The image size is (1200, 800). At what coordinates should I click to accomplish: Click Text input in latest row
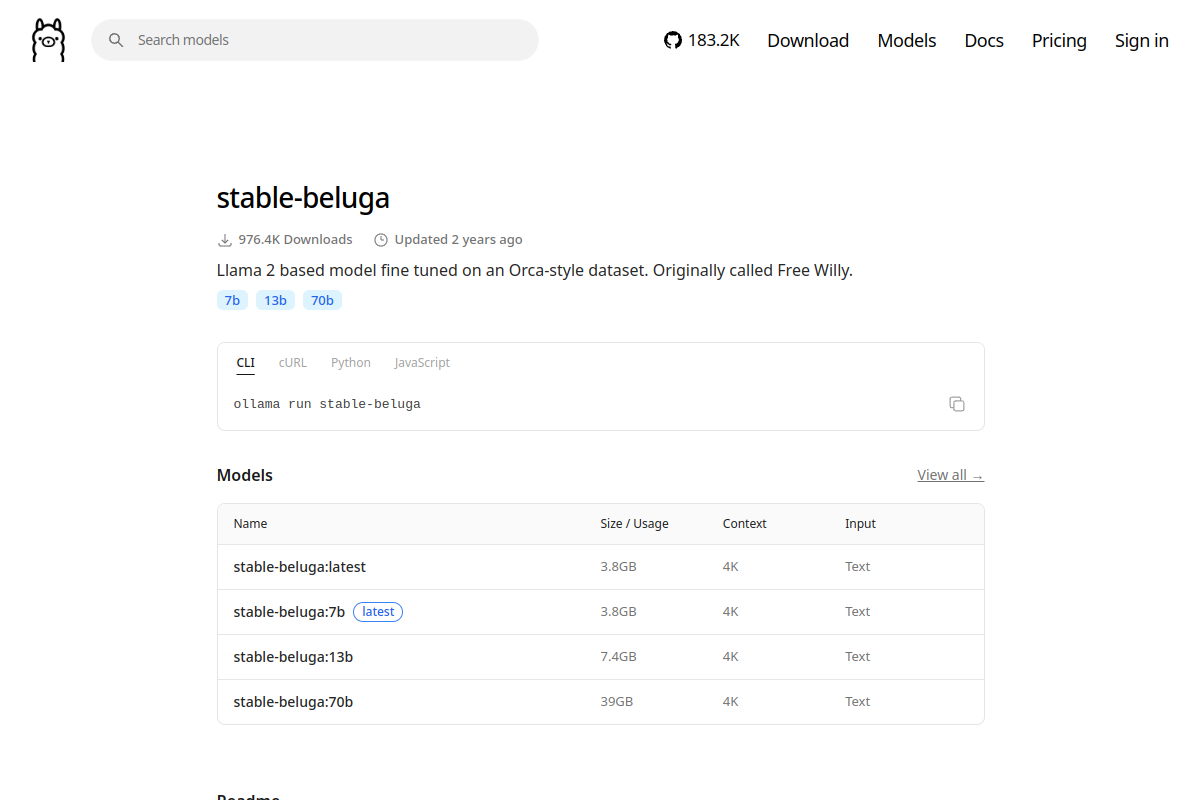pyautogui.click(x=858, y=567)
